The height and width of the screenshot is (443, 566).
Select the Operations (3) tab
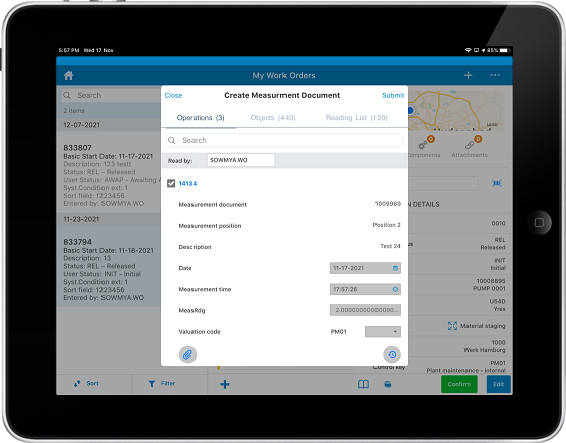click(x=200, y=118)
